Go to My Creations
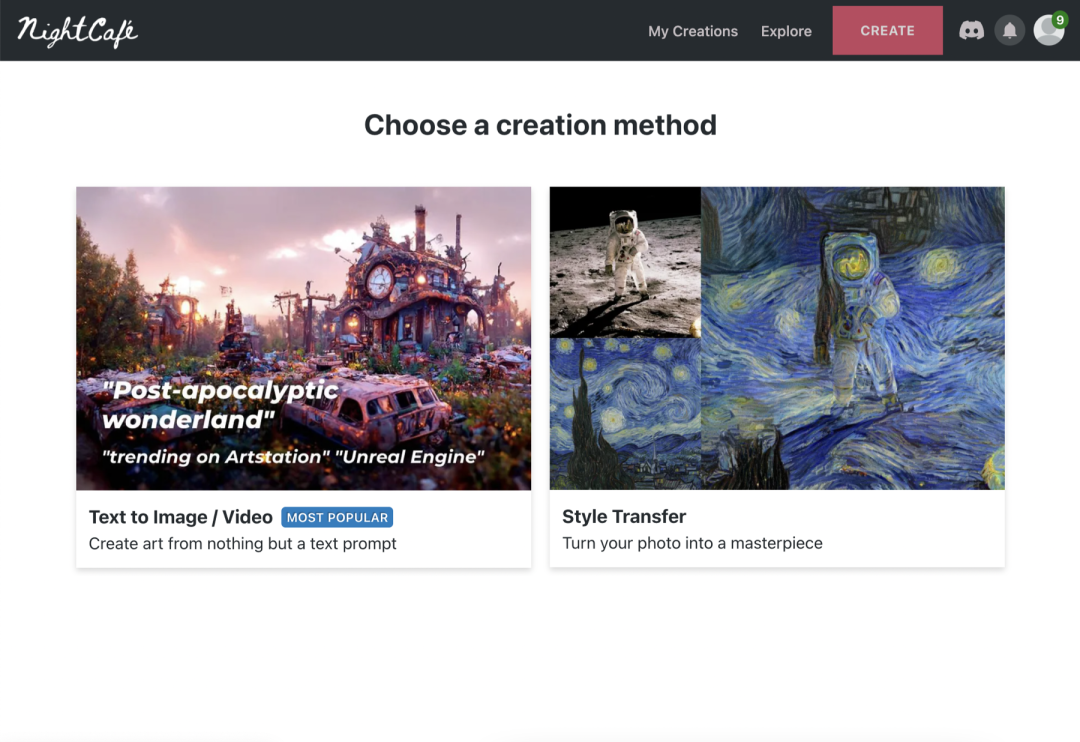Screen dimensions: 1080x742 [x=692, y=31]
